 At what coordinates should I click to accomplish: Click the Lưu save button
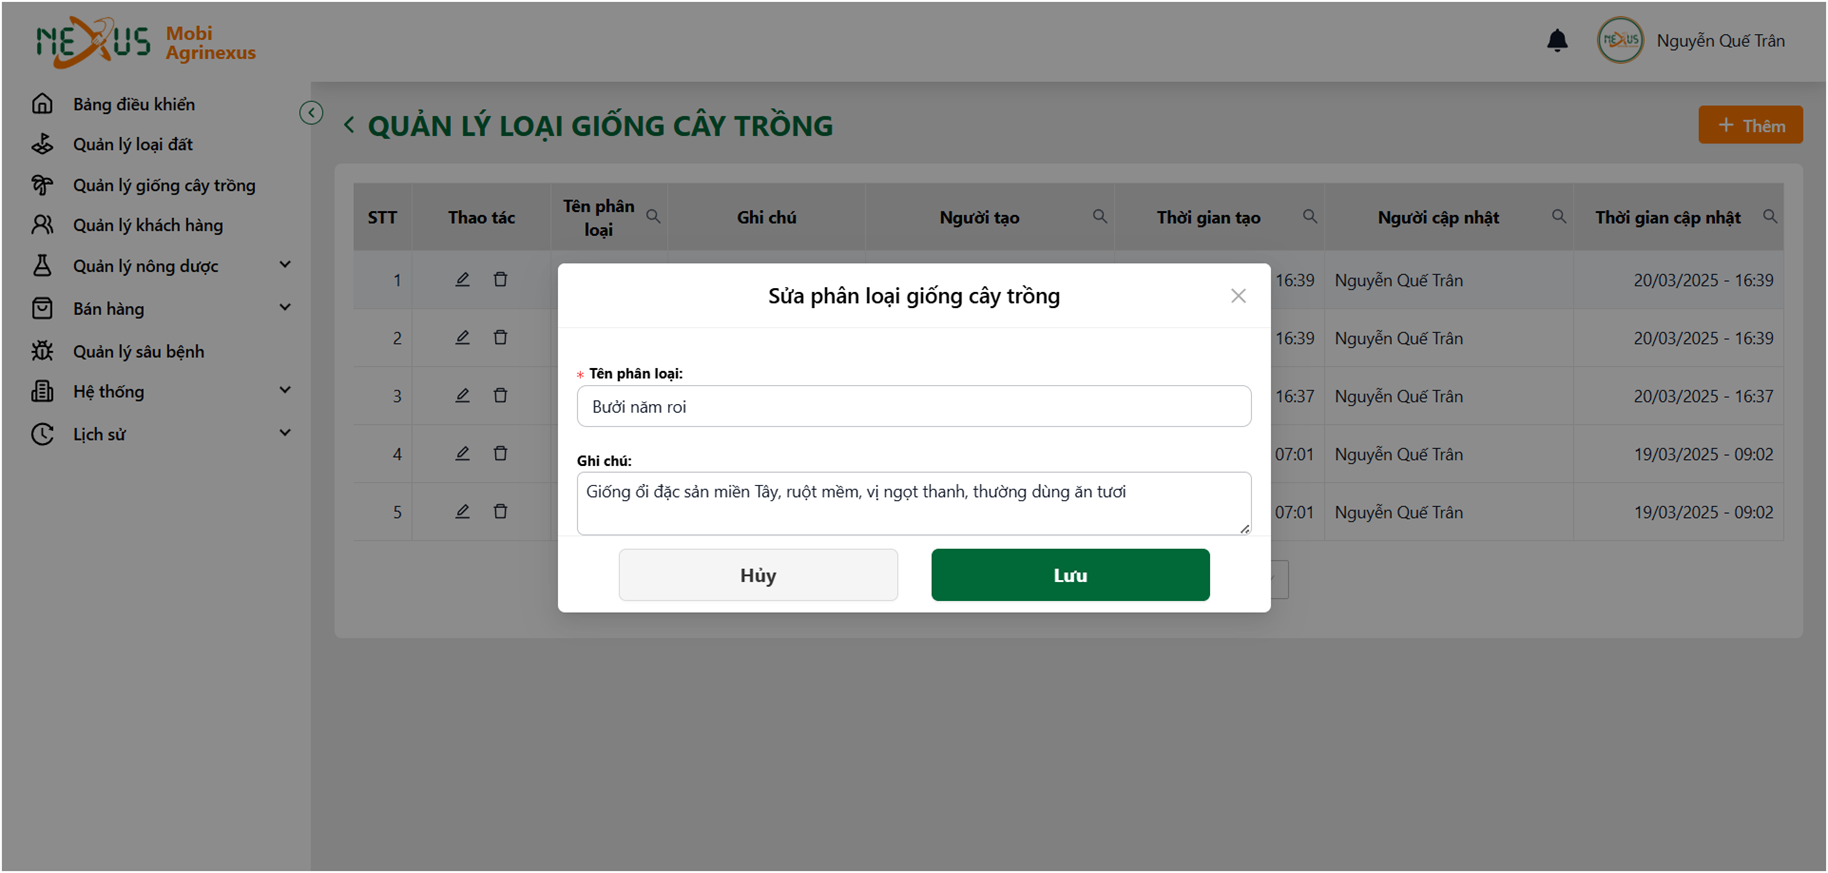[1070, 575]
